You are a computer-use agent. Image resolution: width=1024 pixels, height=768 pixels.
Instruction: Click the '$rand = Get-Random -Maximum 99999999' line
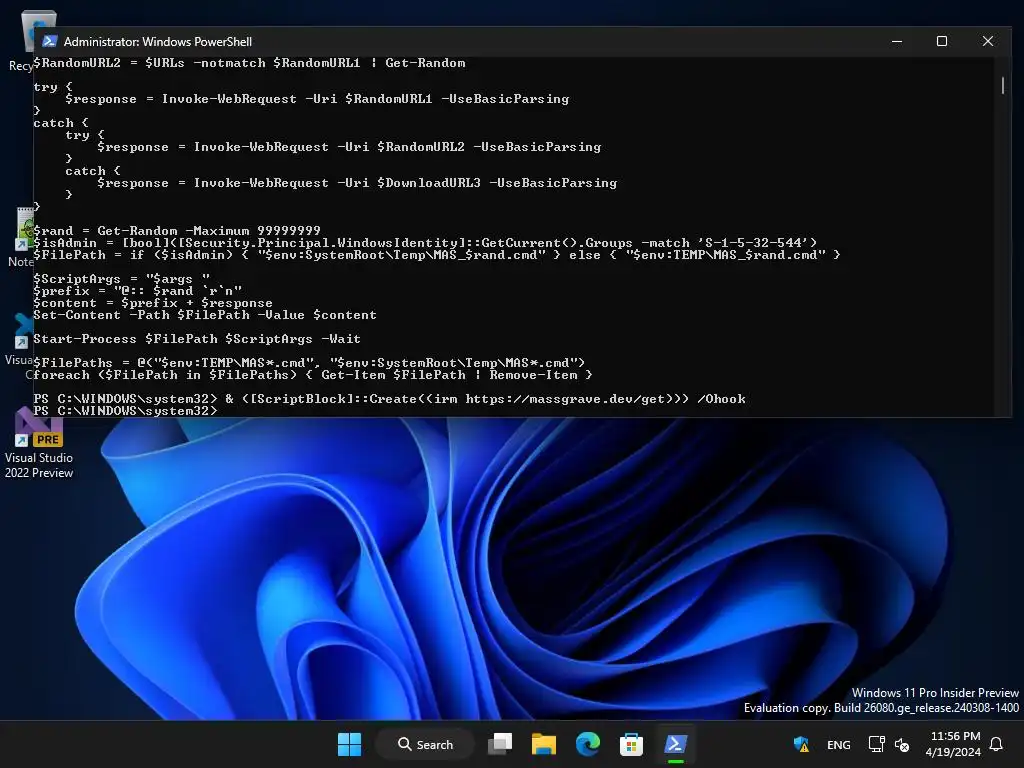tap(176, 231)
